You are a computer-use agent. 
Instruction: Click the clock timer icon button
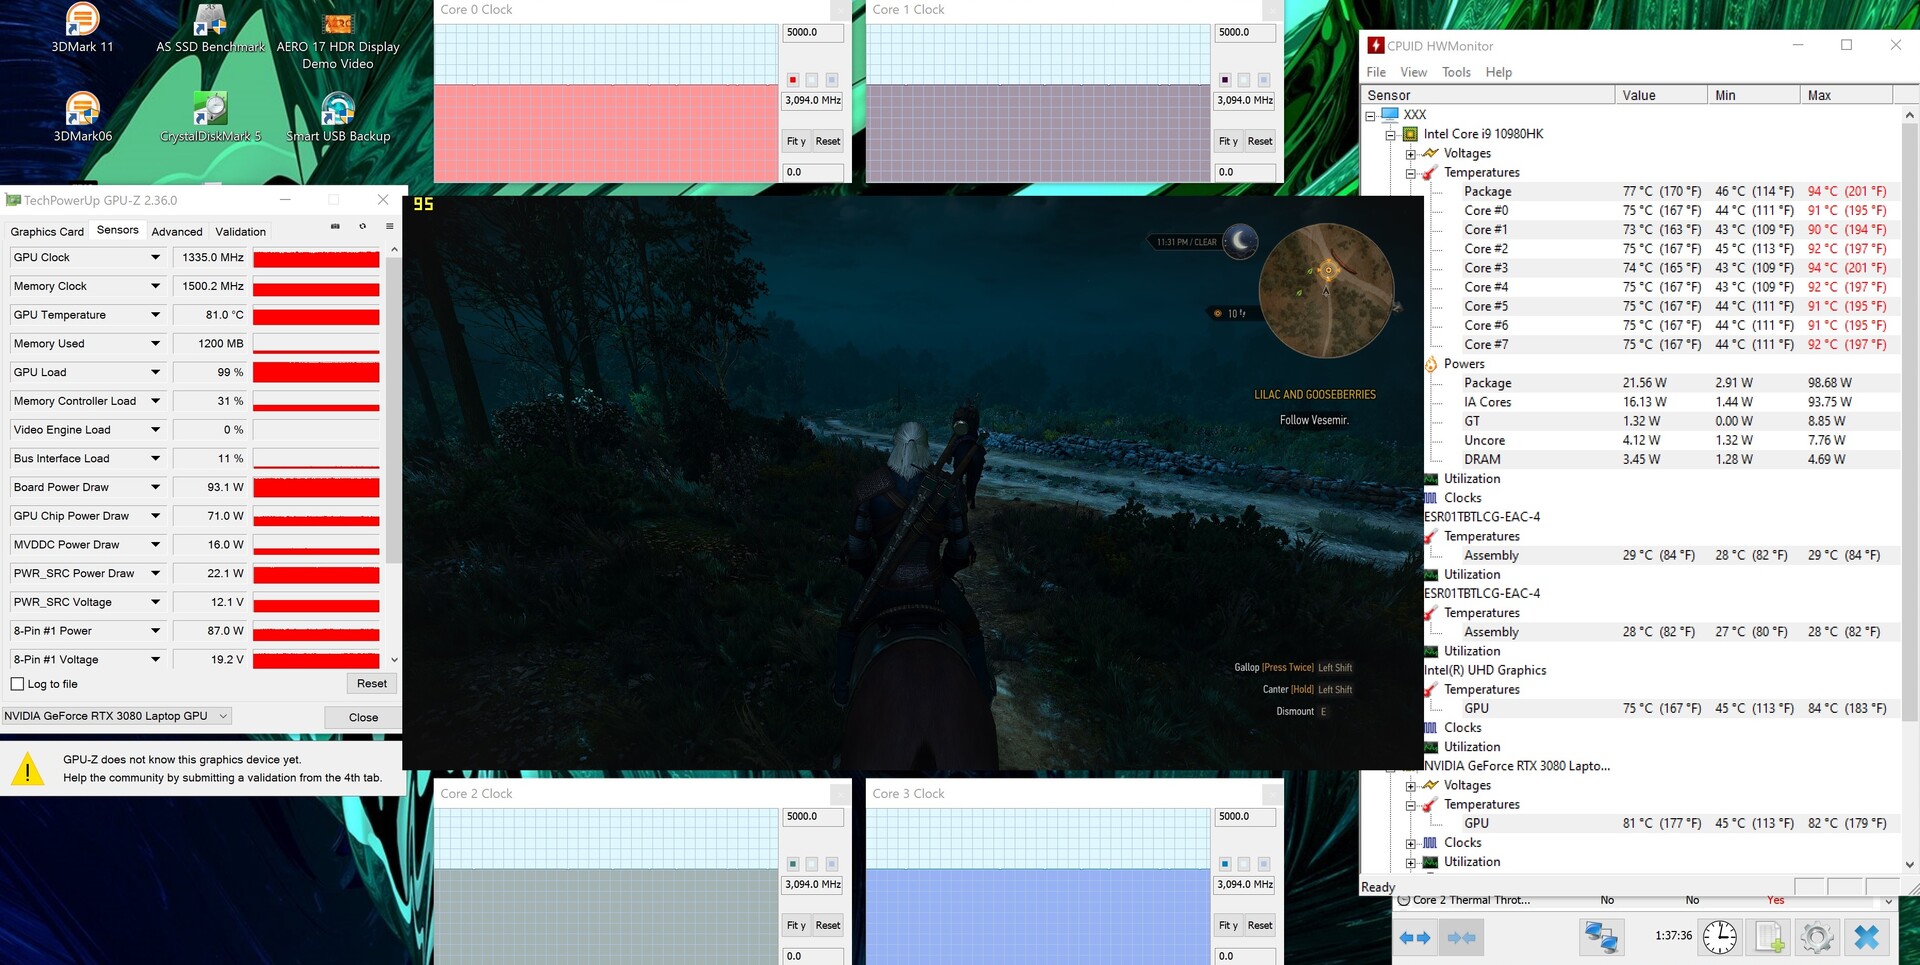(1719, 937)
